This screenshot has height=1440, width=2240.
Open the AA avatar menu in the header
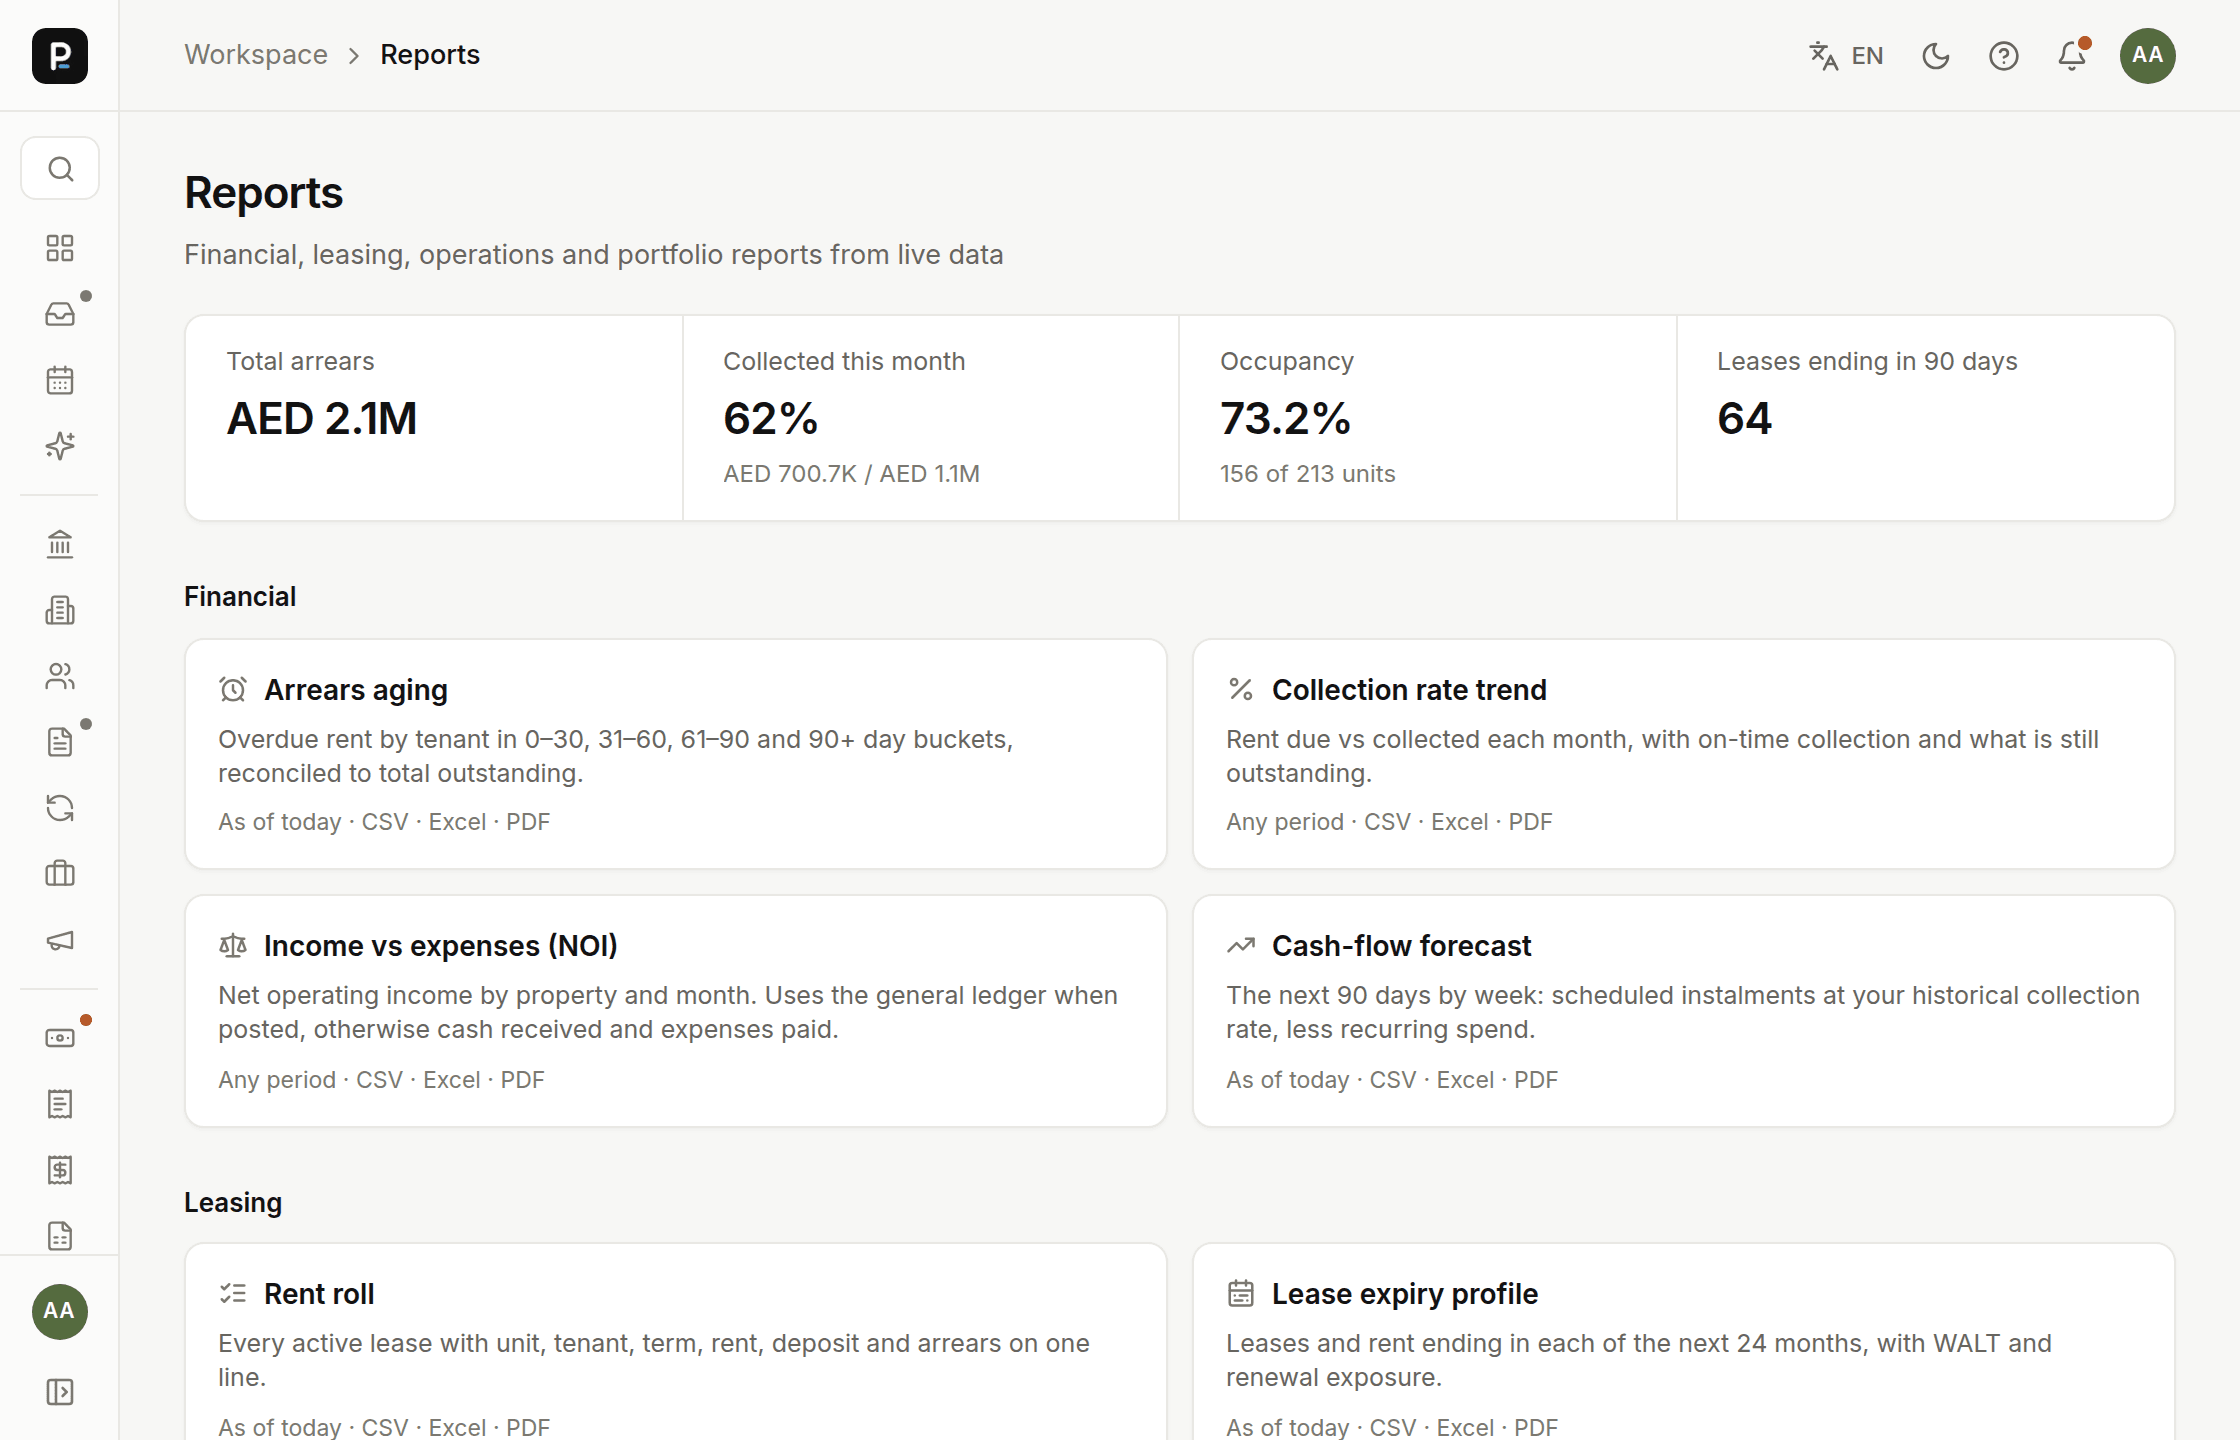(x=2148, y=56)
